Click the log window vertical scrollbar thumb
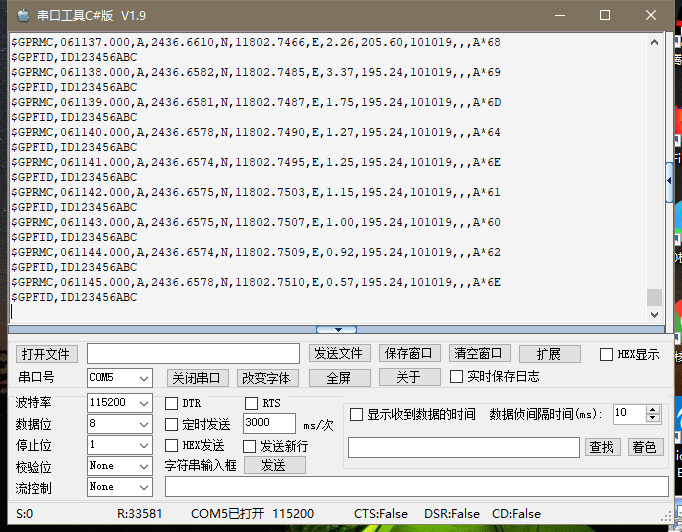 click(x=655, y=297)
